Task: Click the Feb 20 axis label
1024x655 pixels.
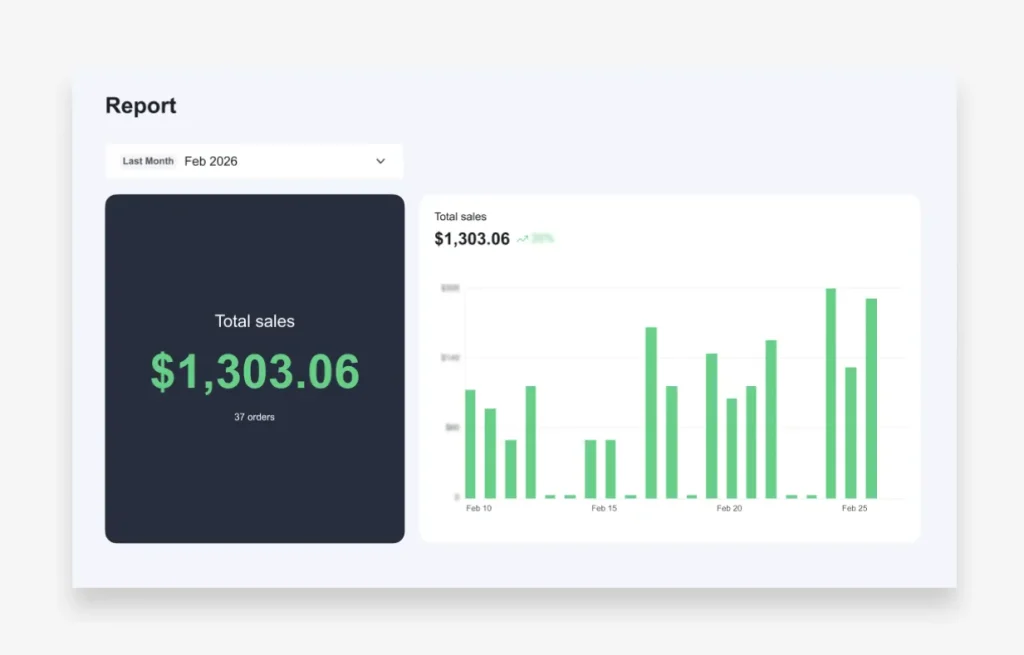Action: coord(729,509)
